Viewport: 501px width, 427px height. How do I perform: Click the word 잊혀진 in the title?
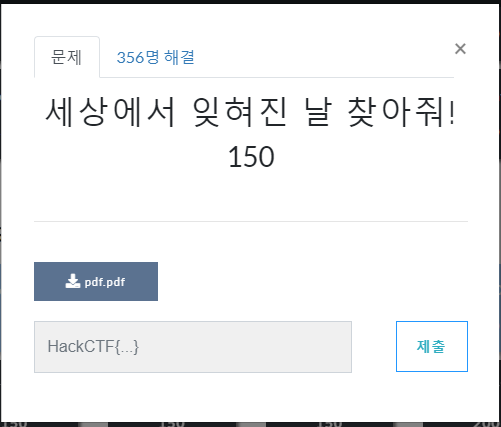(x=239, y=112)
